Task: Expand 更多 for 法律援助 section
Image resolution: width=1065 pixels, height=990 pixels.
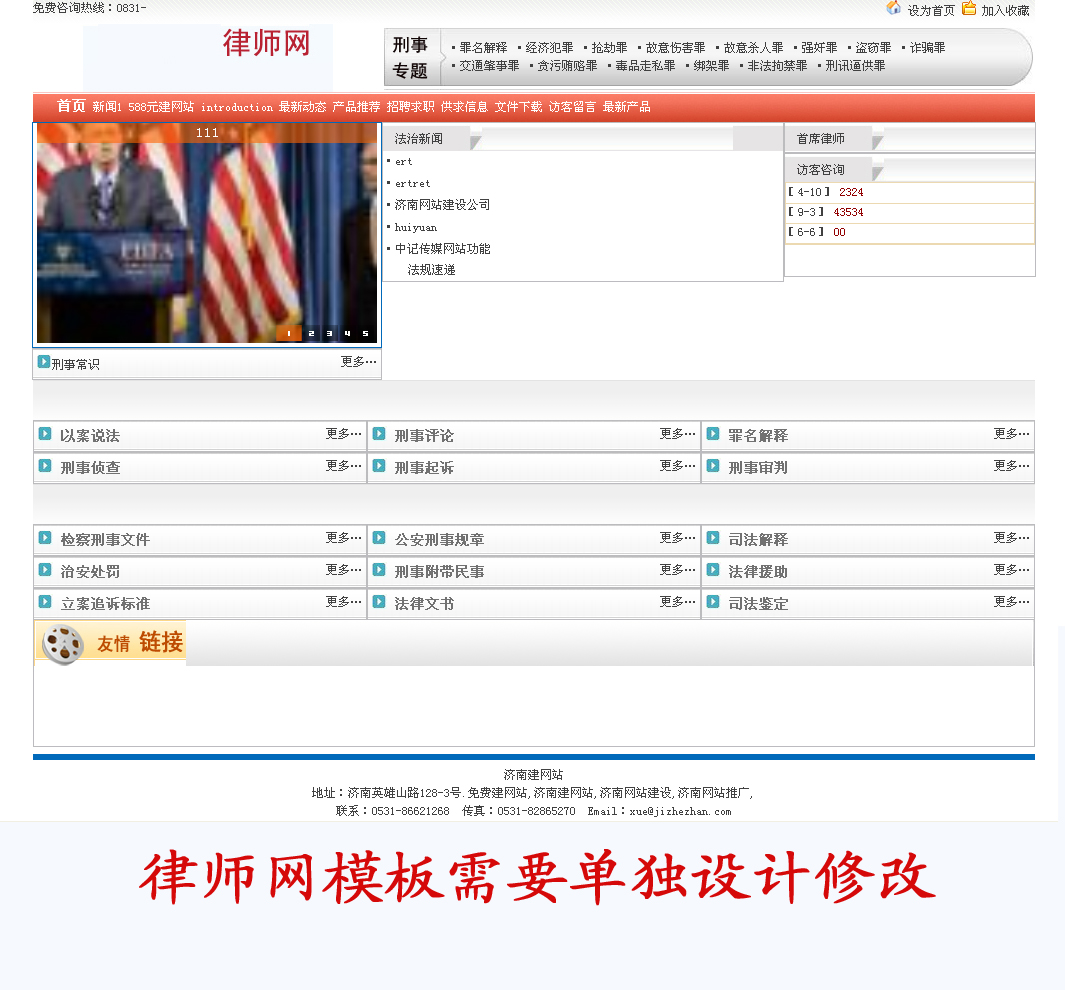Action: tap(1011, 570)
